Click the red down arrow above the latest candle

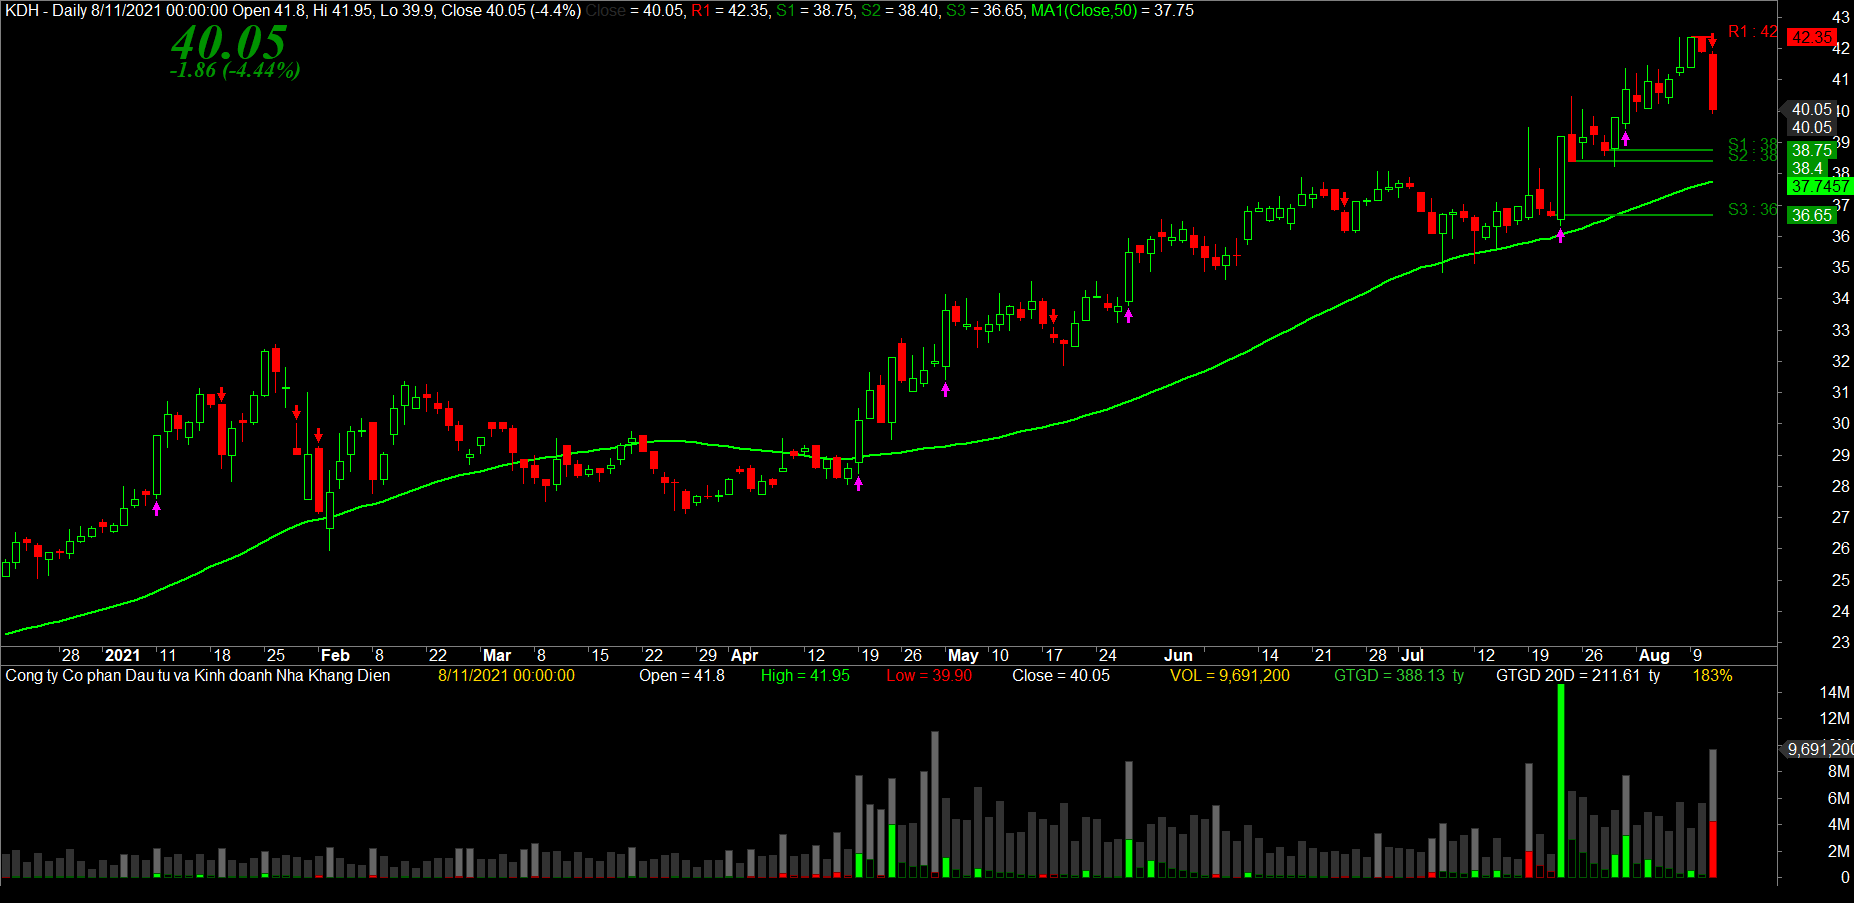point(1711,41)
